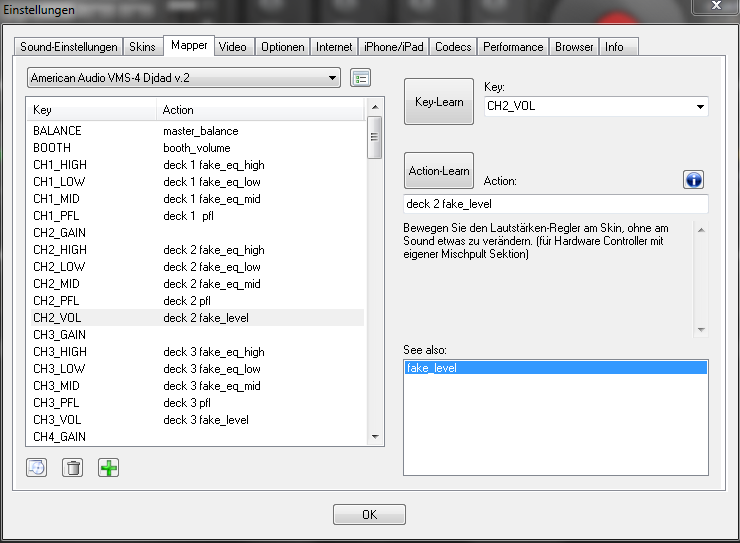Click description box scroll up arrow
Screen dimensions: 740x543
coord(701,230)
